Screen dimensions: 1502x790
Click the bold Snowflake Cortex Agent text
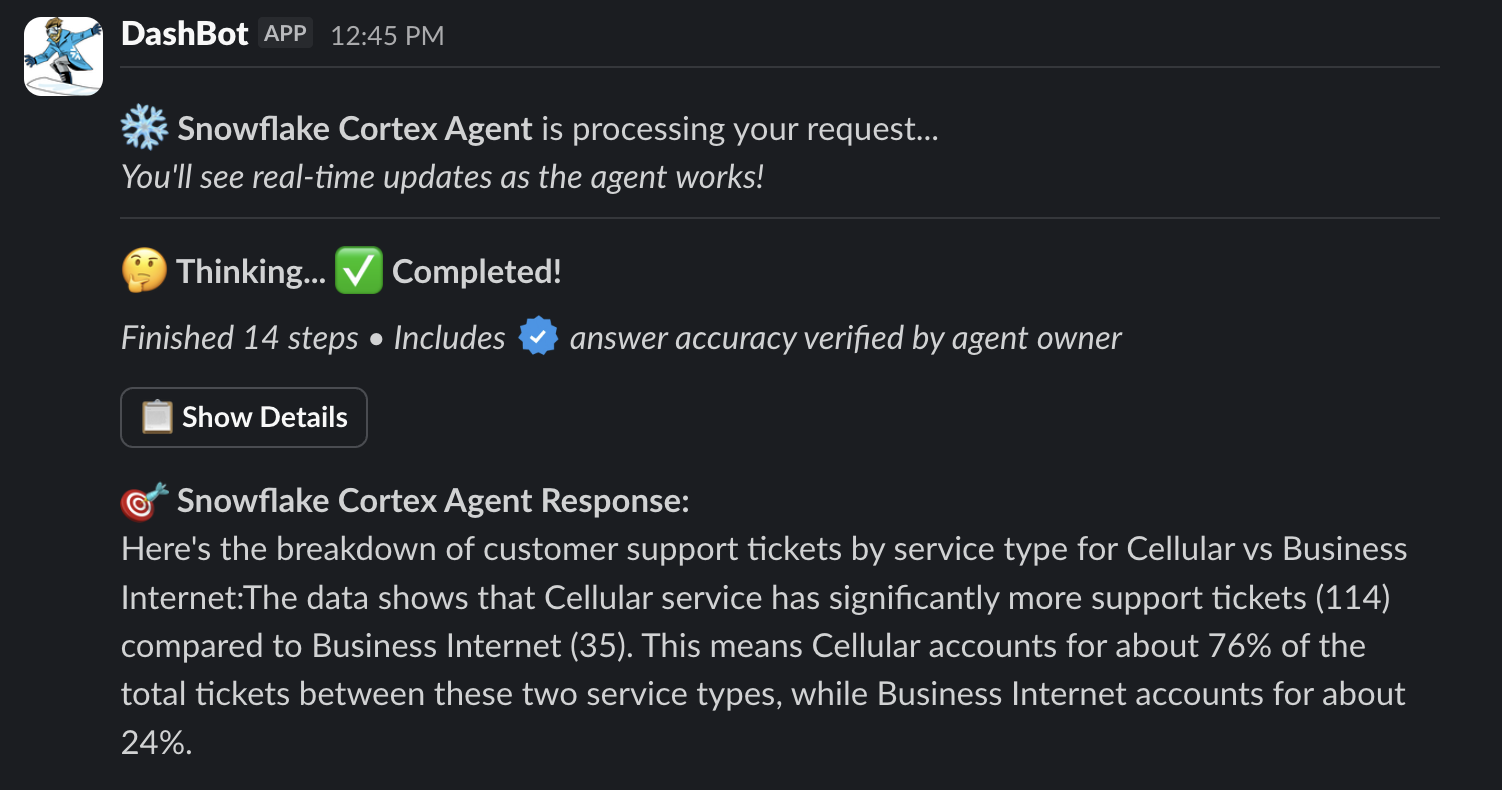coord(355,129)
